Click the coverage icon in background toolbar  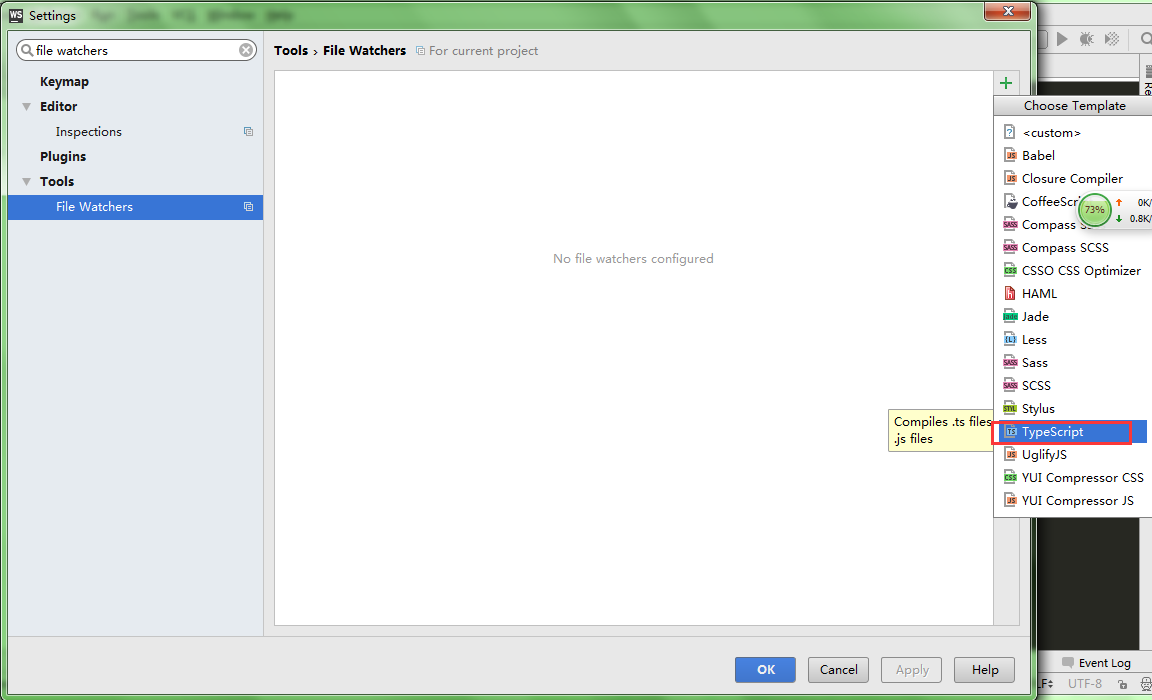(1112, 39)
